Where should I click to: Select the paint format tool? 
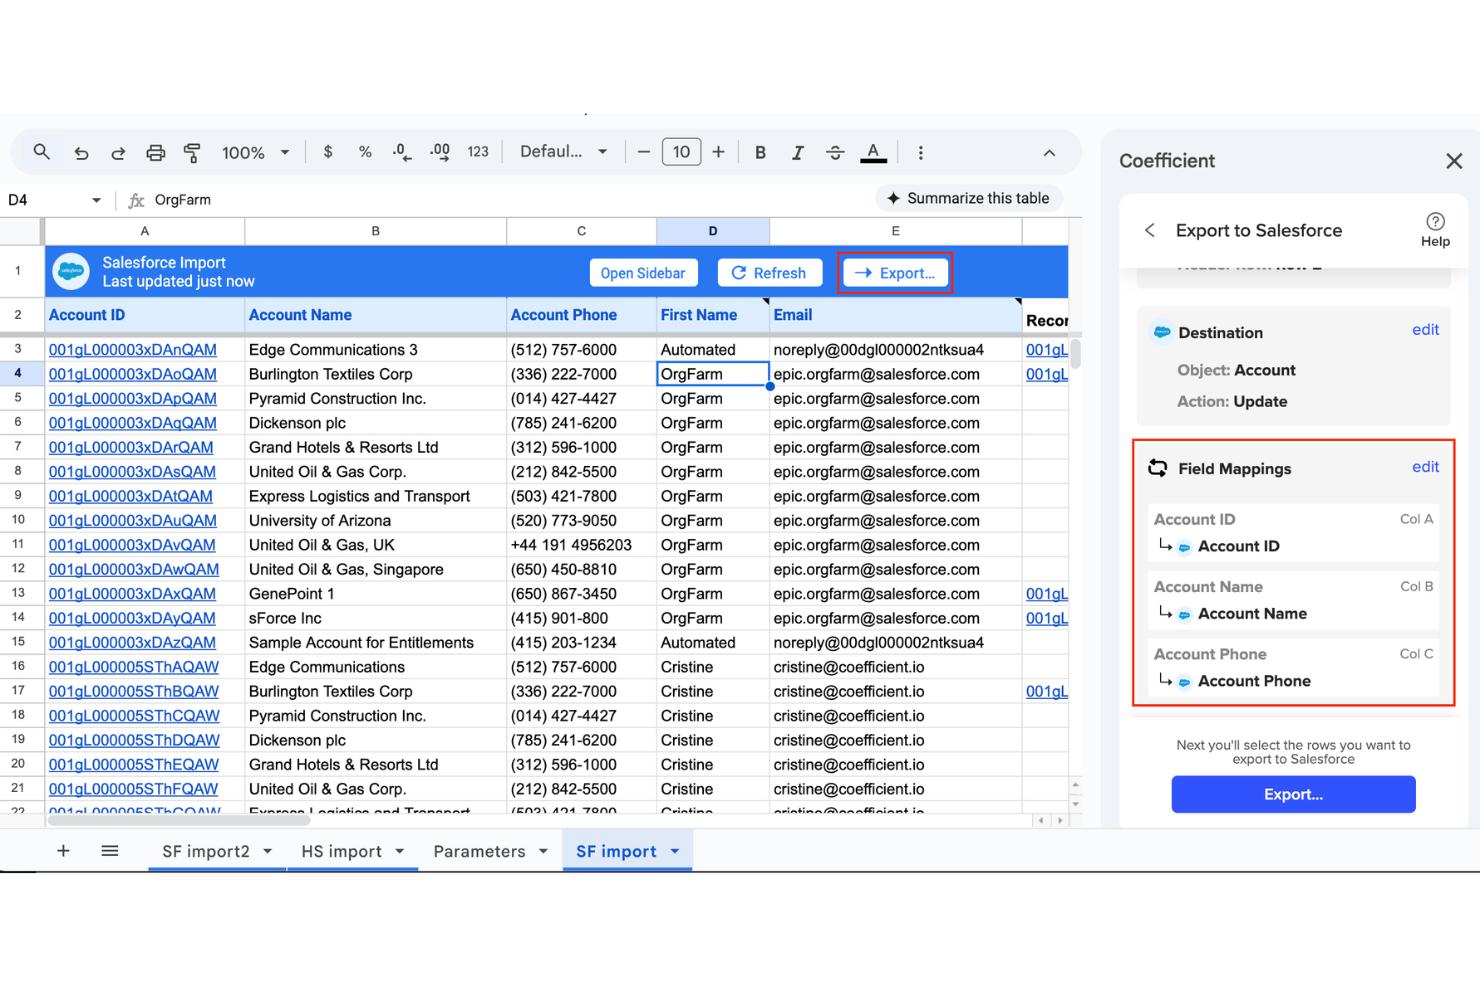[x=192, y=151]
